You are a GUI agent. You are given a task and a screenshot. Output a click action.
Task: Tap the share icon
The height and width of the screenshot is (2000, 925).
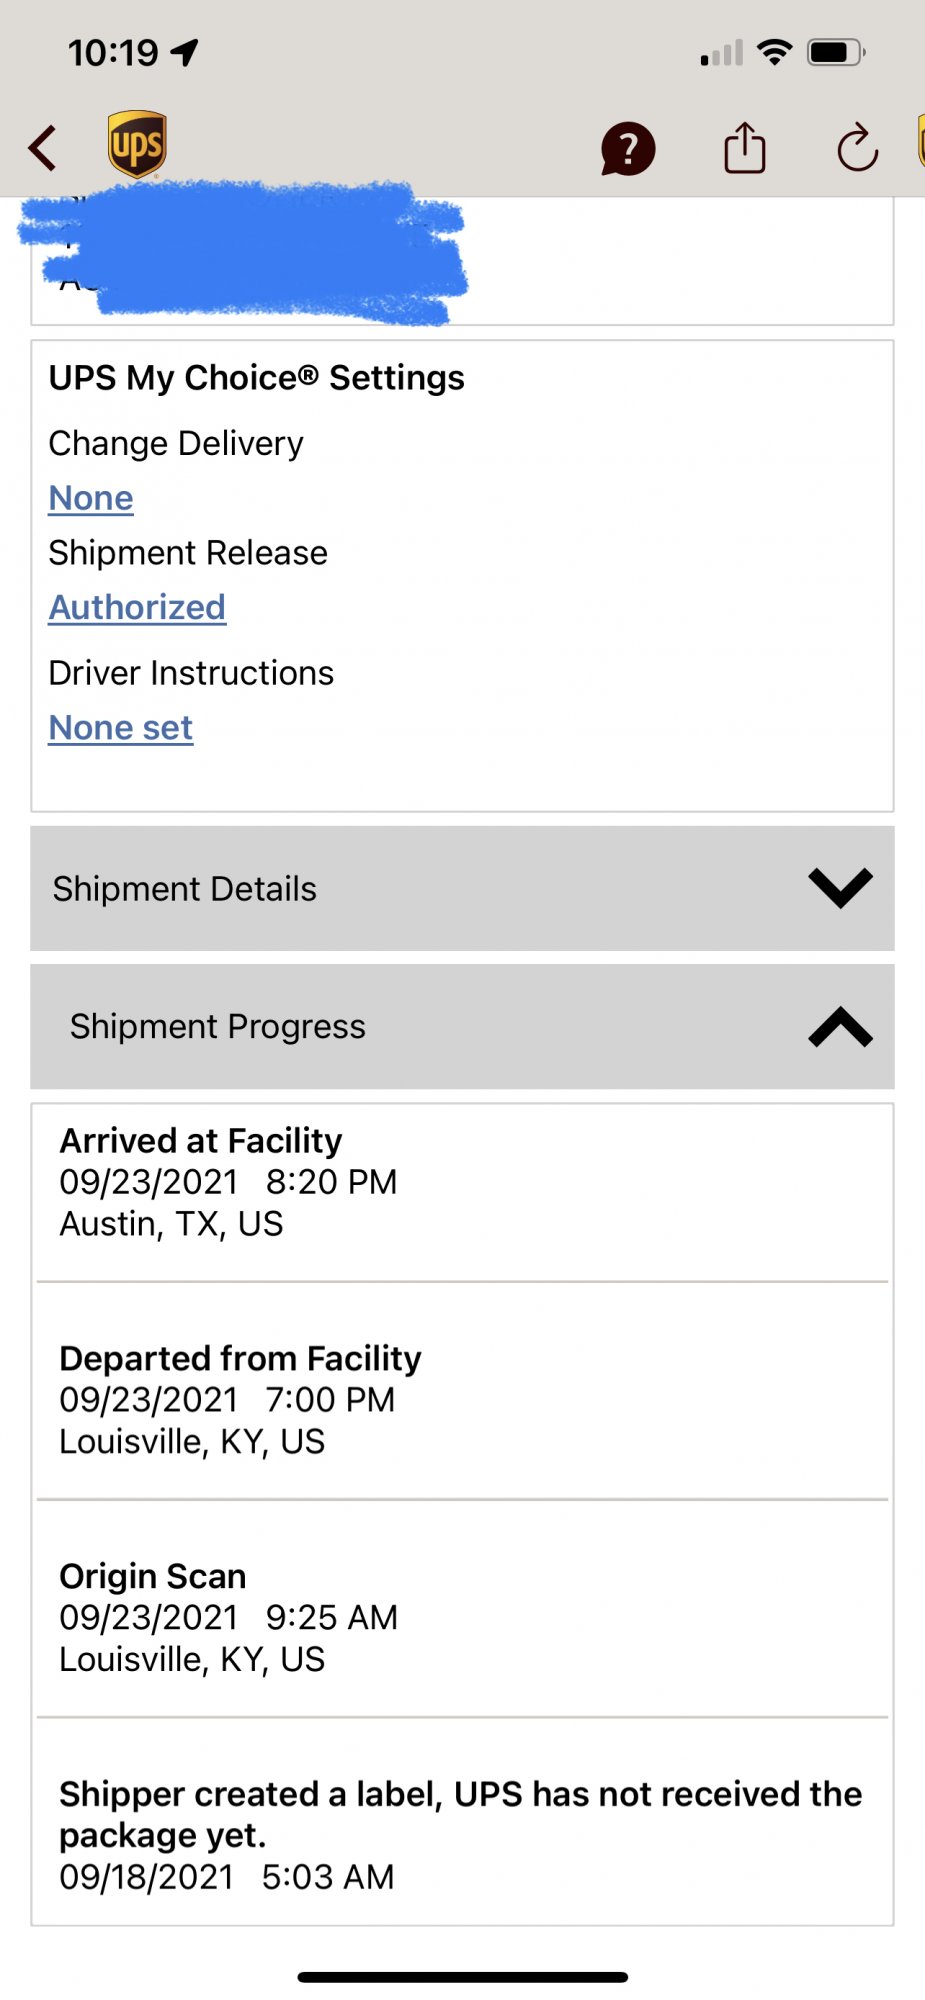744,149
